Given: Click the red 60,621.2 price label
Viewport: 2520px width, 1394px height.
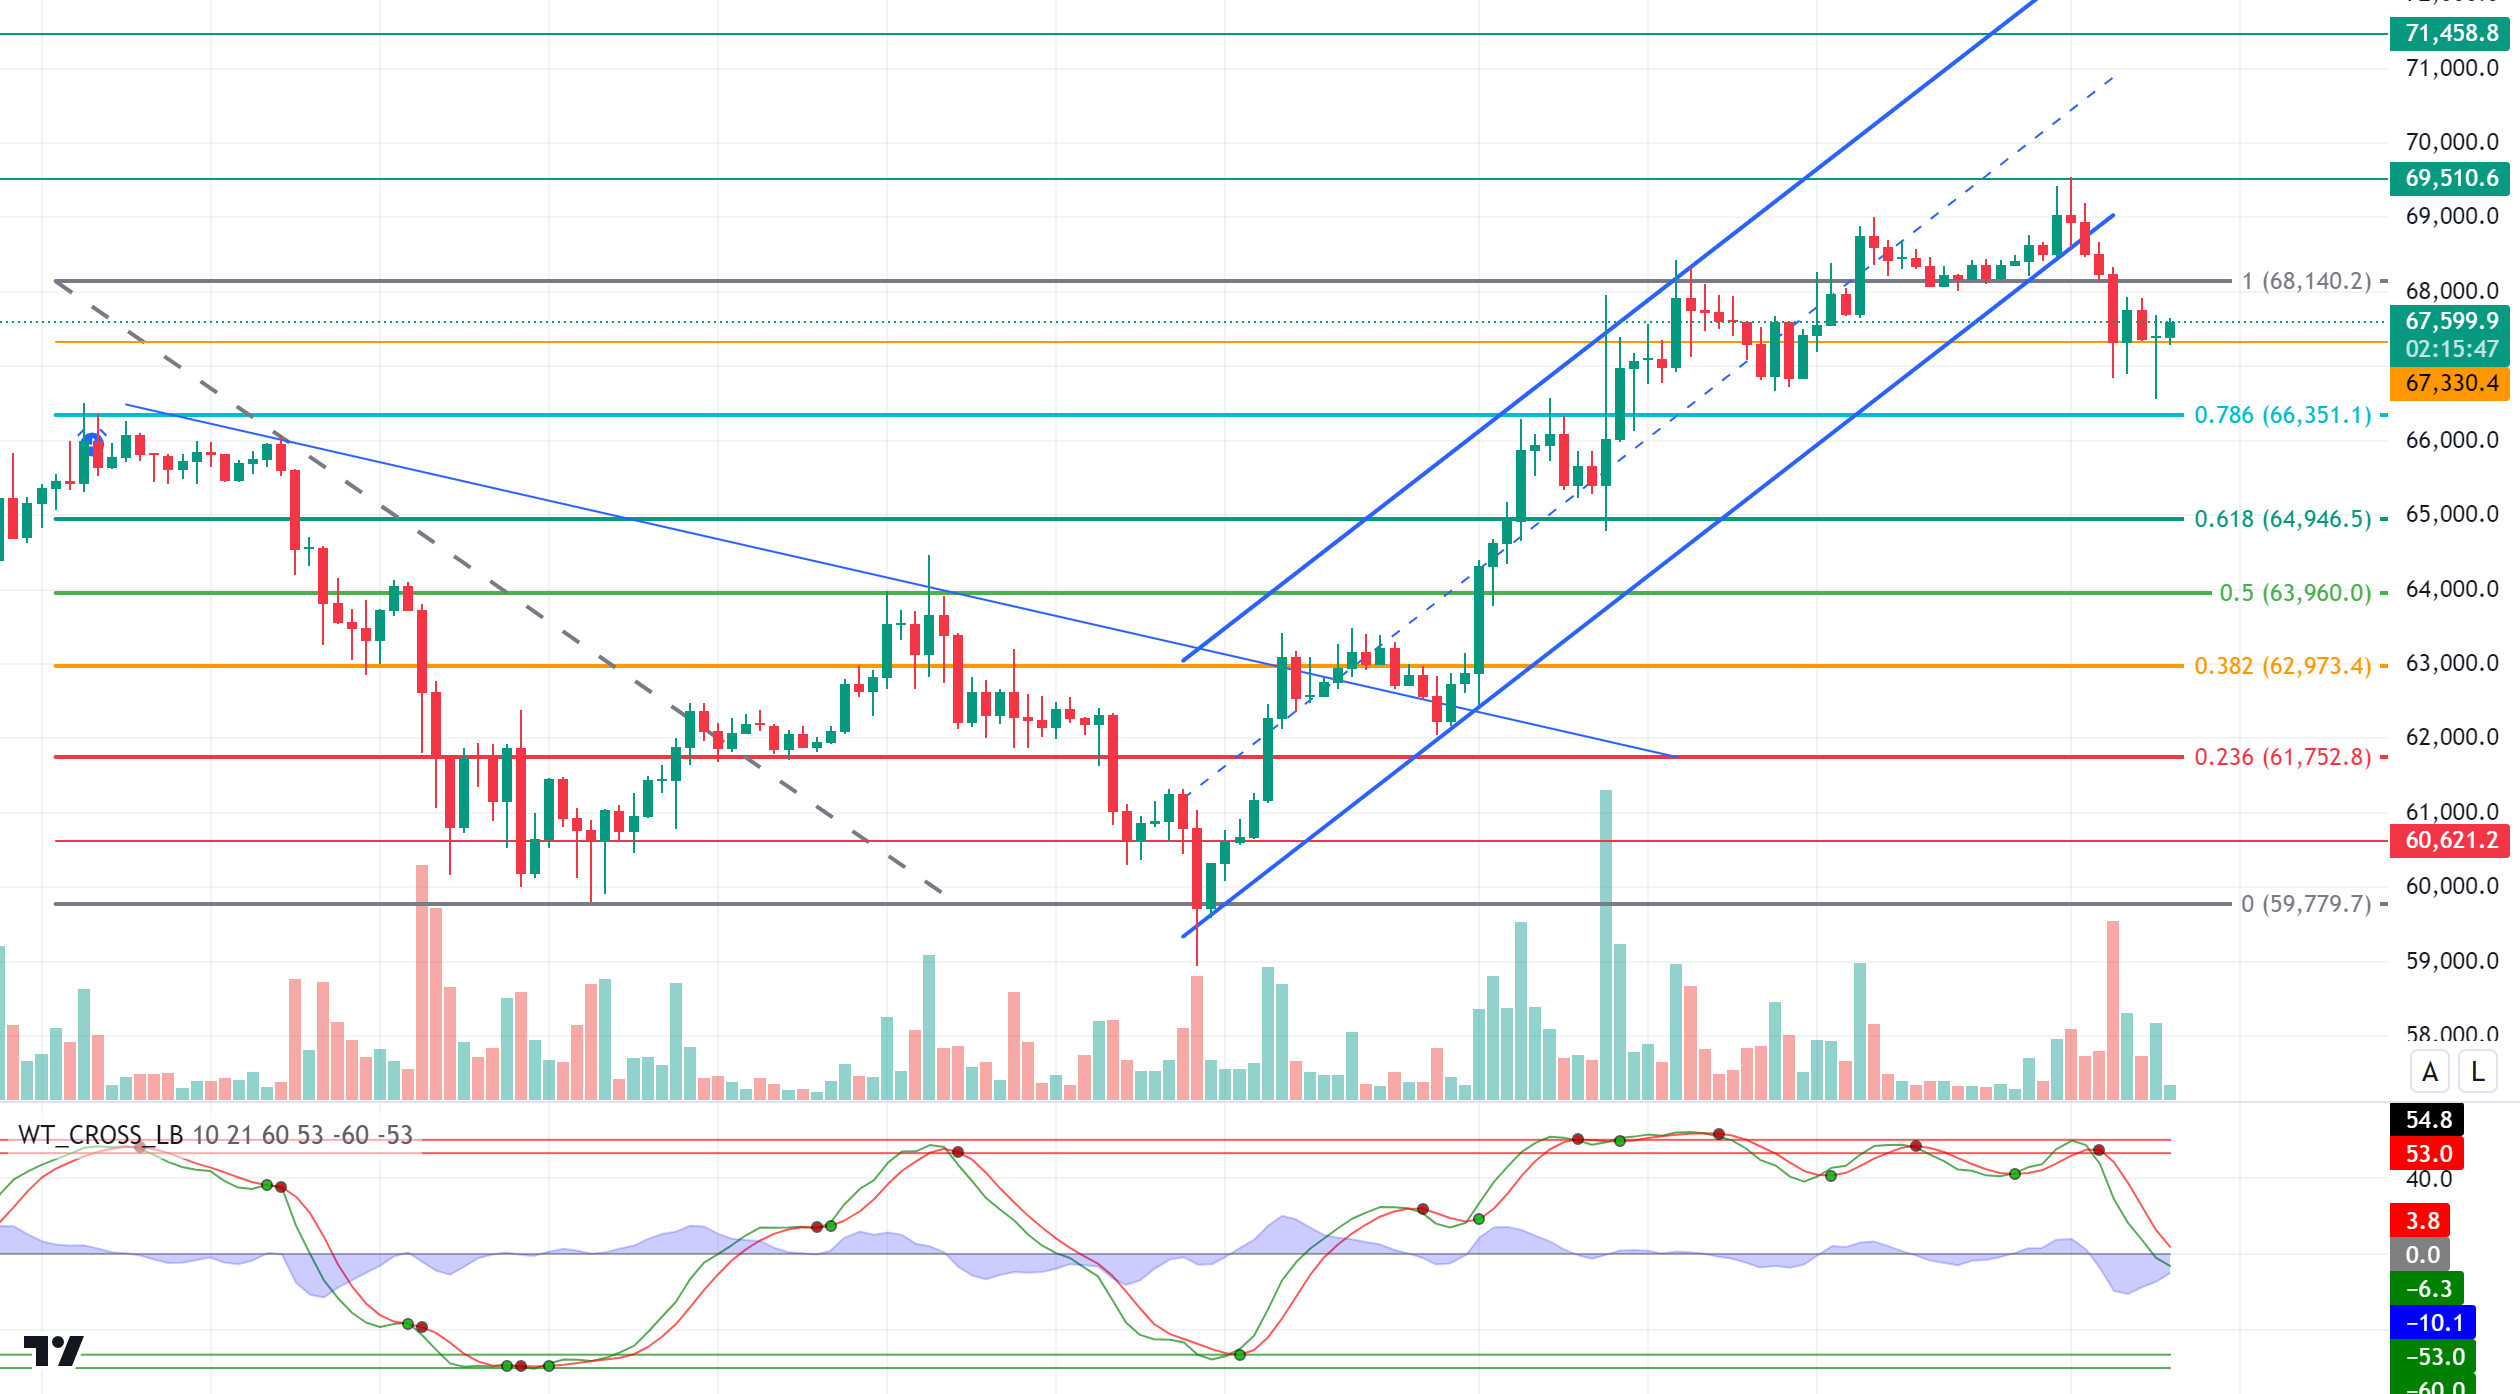Looking at the screenshot, I should click(2450, 840).
